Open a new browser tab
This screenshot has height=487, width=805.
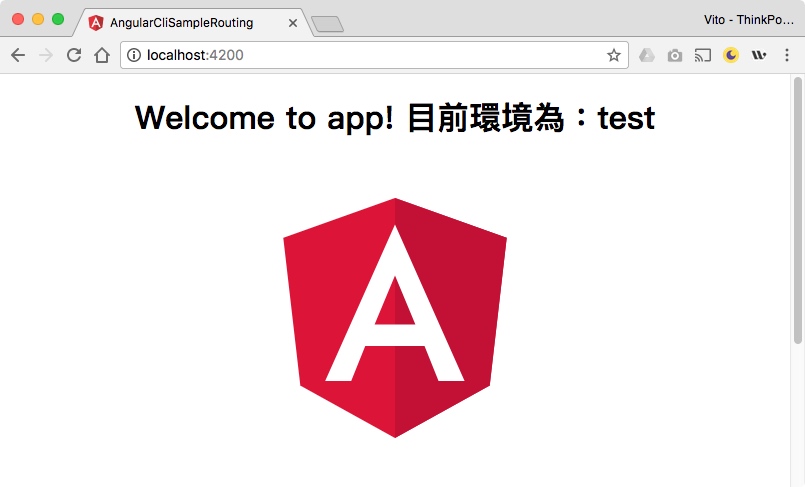(x=327, y=24)
